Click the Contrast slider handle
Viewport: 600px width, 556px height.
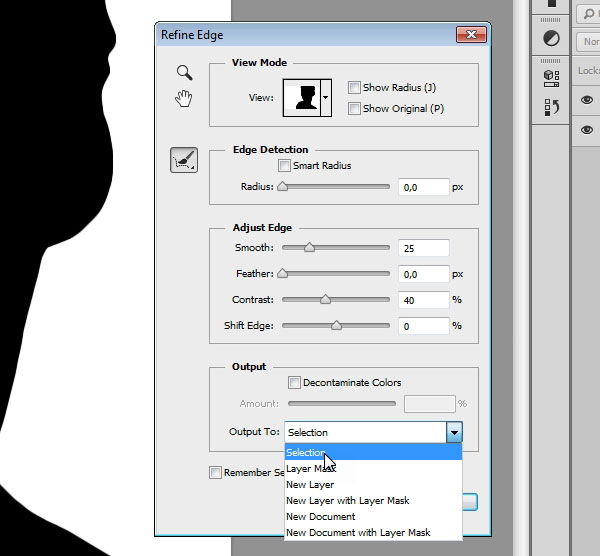[x=325, y=299]
